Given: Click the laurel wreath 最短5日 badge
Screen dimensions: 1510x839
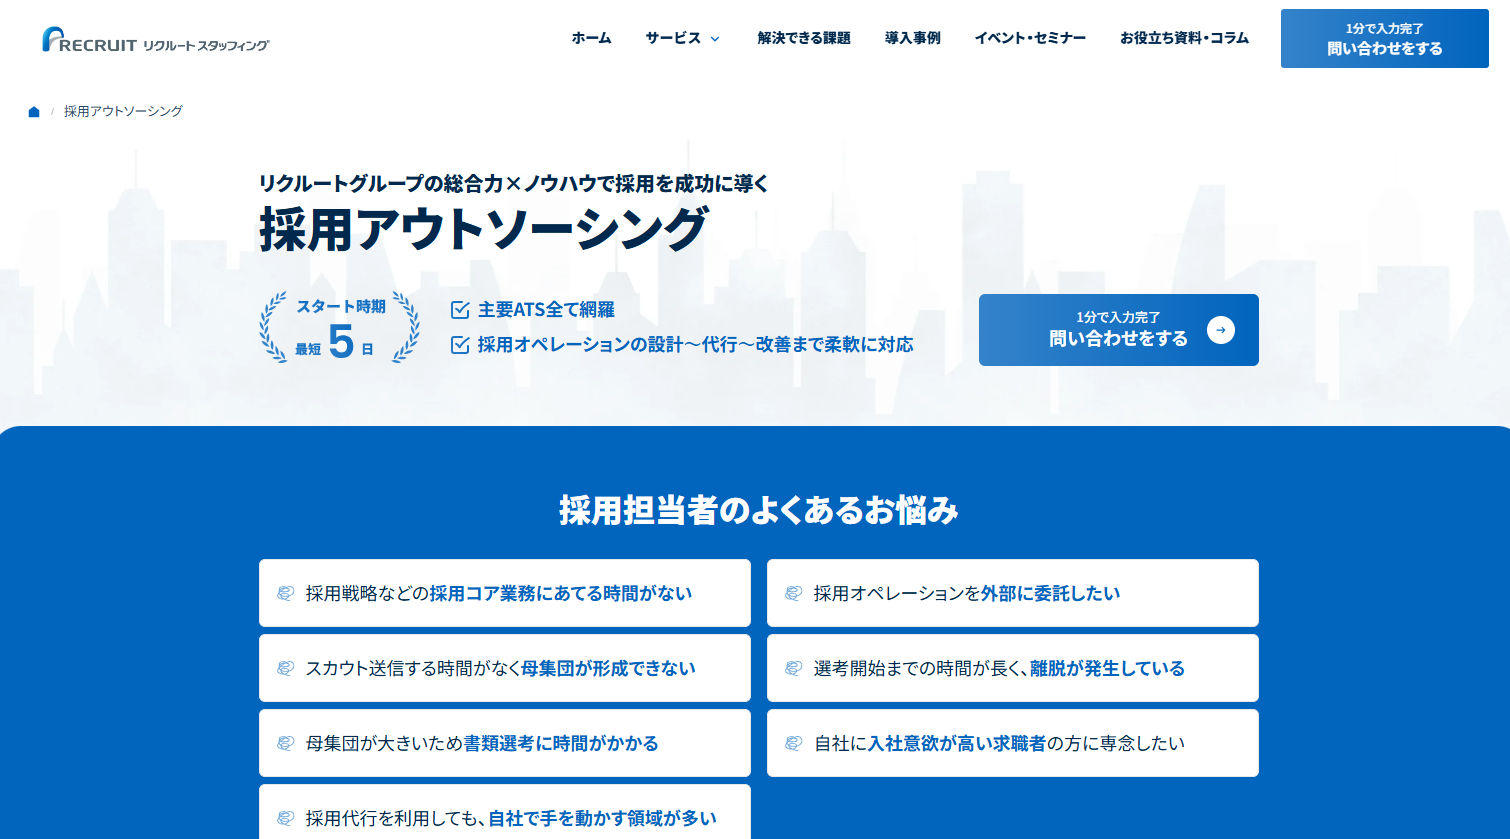Looking at the screenshot, I should (x=340, y=328).
